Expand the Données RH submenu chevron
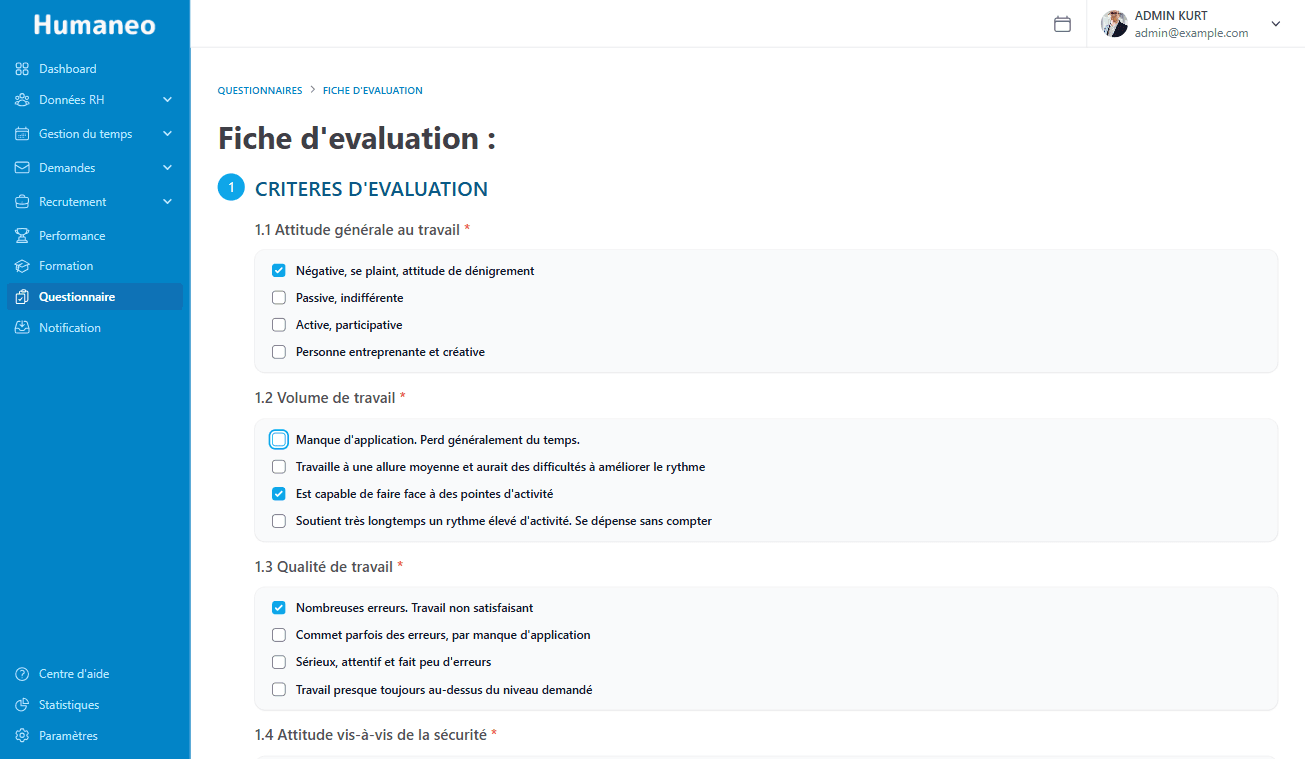Viewport: 1305px width, 759px height. click(167, 100)
